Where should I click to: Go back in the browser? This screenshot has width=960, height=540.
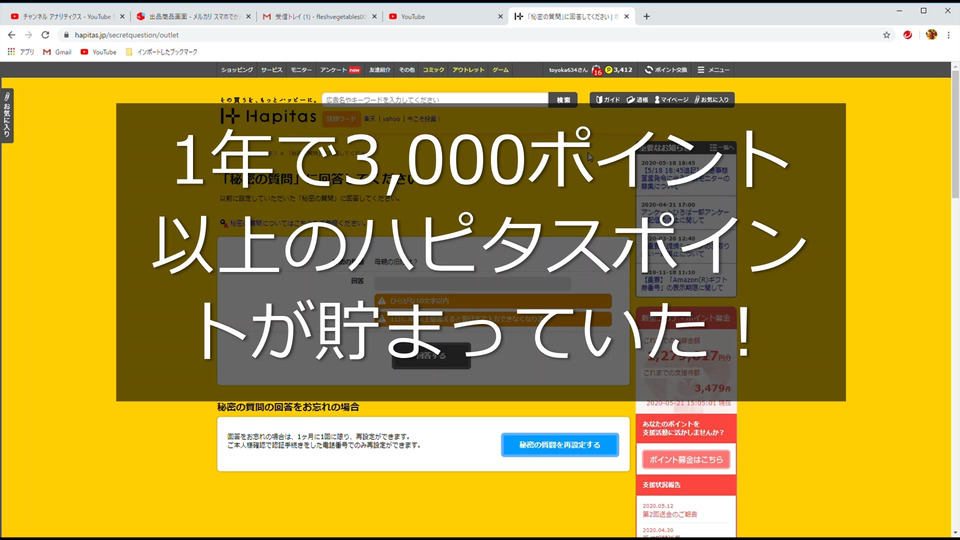click(x=12, y=35)
